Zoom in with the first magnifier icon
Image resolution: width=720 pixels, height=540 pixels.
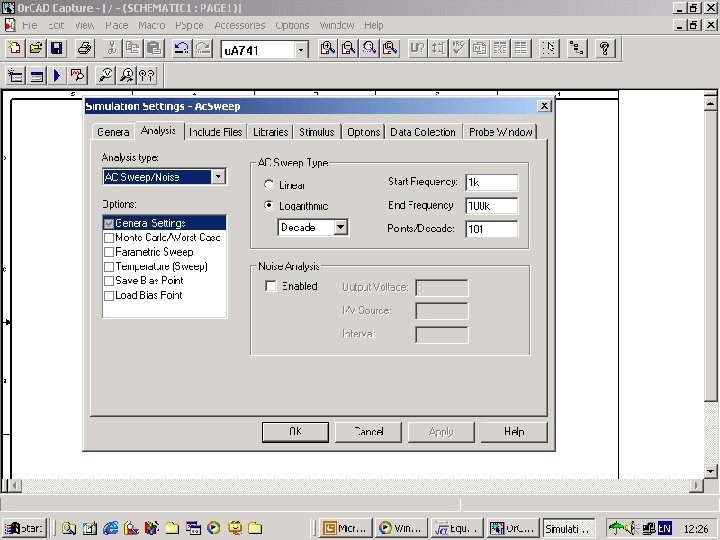pyautogui.click(x=328, y=48)
